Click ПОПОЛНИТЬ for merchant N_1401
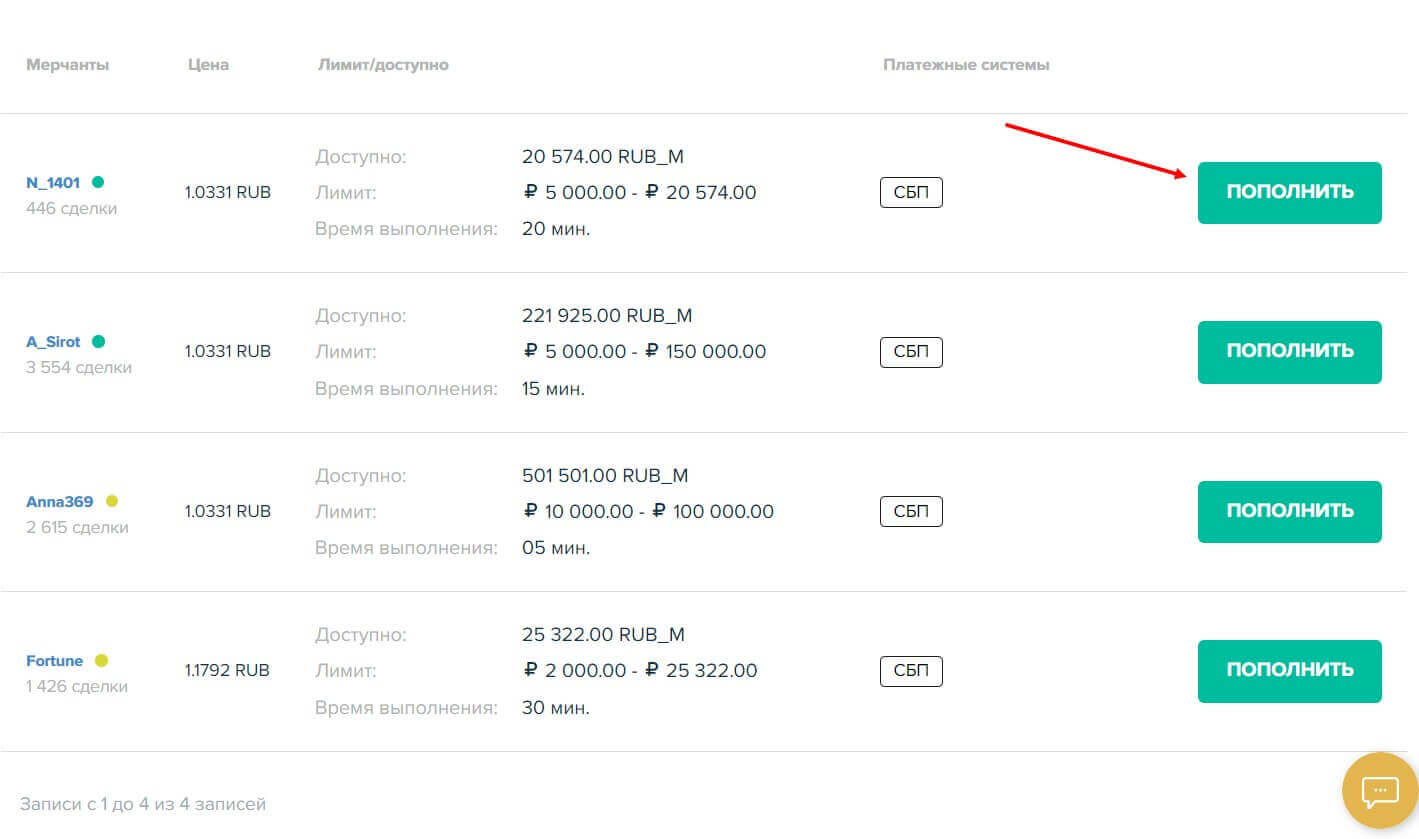 click(x=1289, y=192)
